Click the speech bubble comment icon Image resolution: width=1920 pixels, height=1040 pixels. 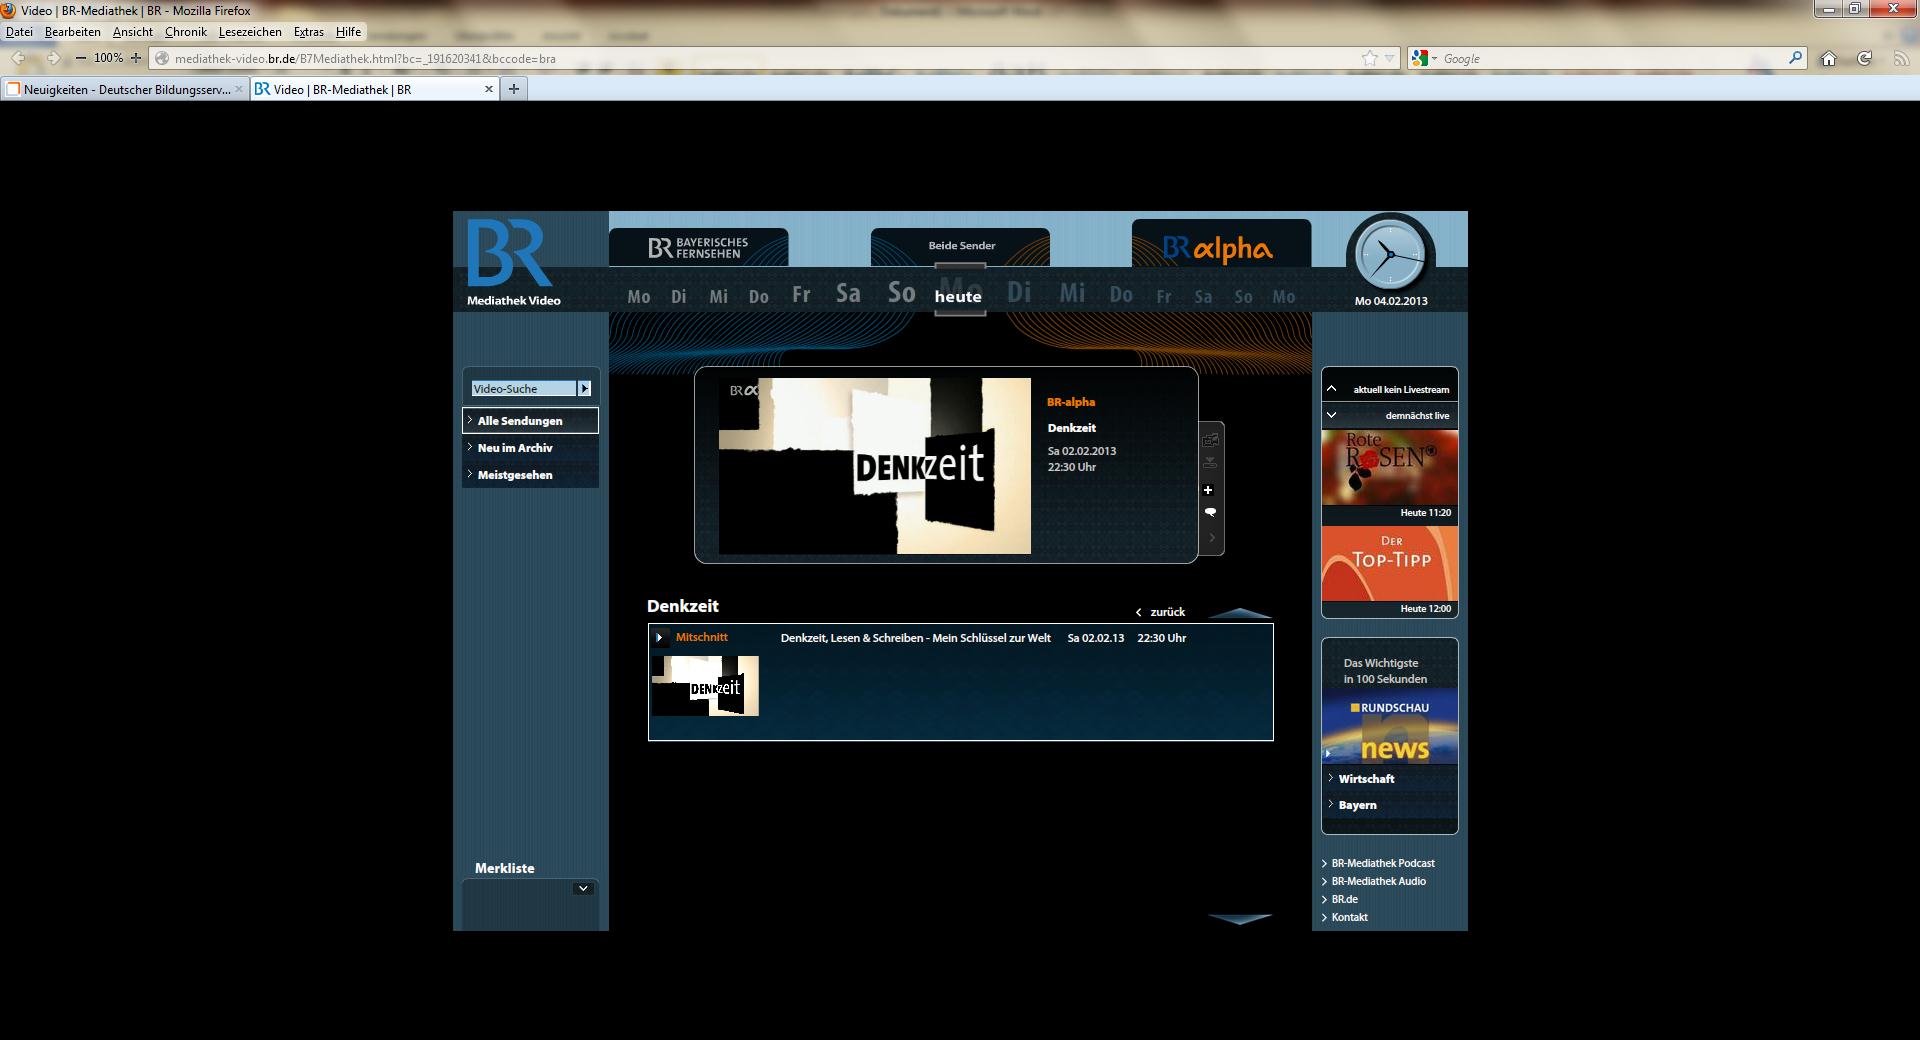(1210, 512)
